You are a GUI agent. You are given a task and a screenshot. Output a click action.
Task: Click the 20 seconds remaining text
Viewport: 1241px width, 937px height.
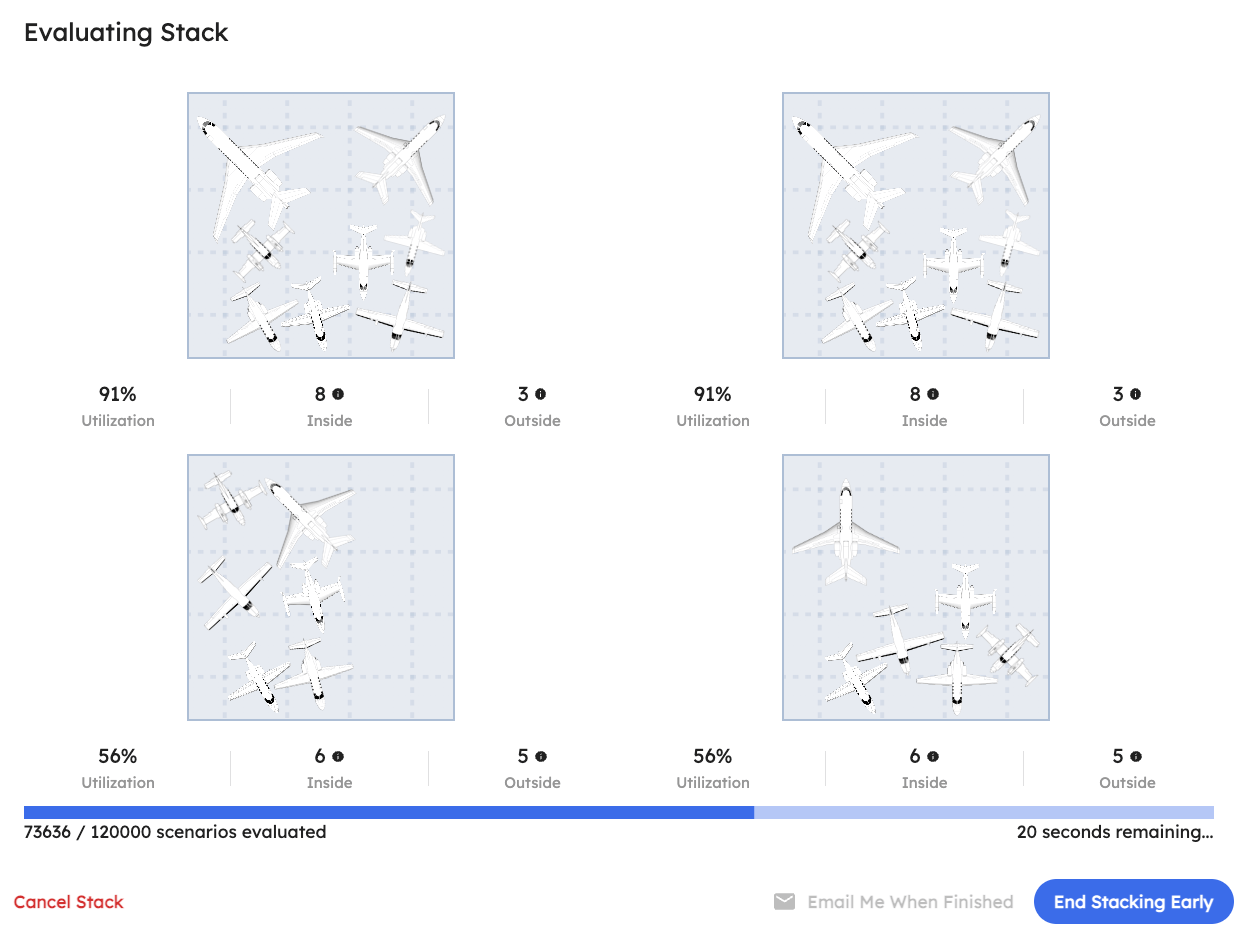[x=1115, y=832]
